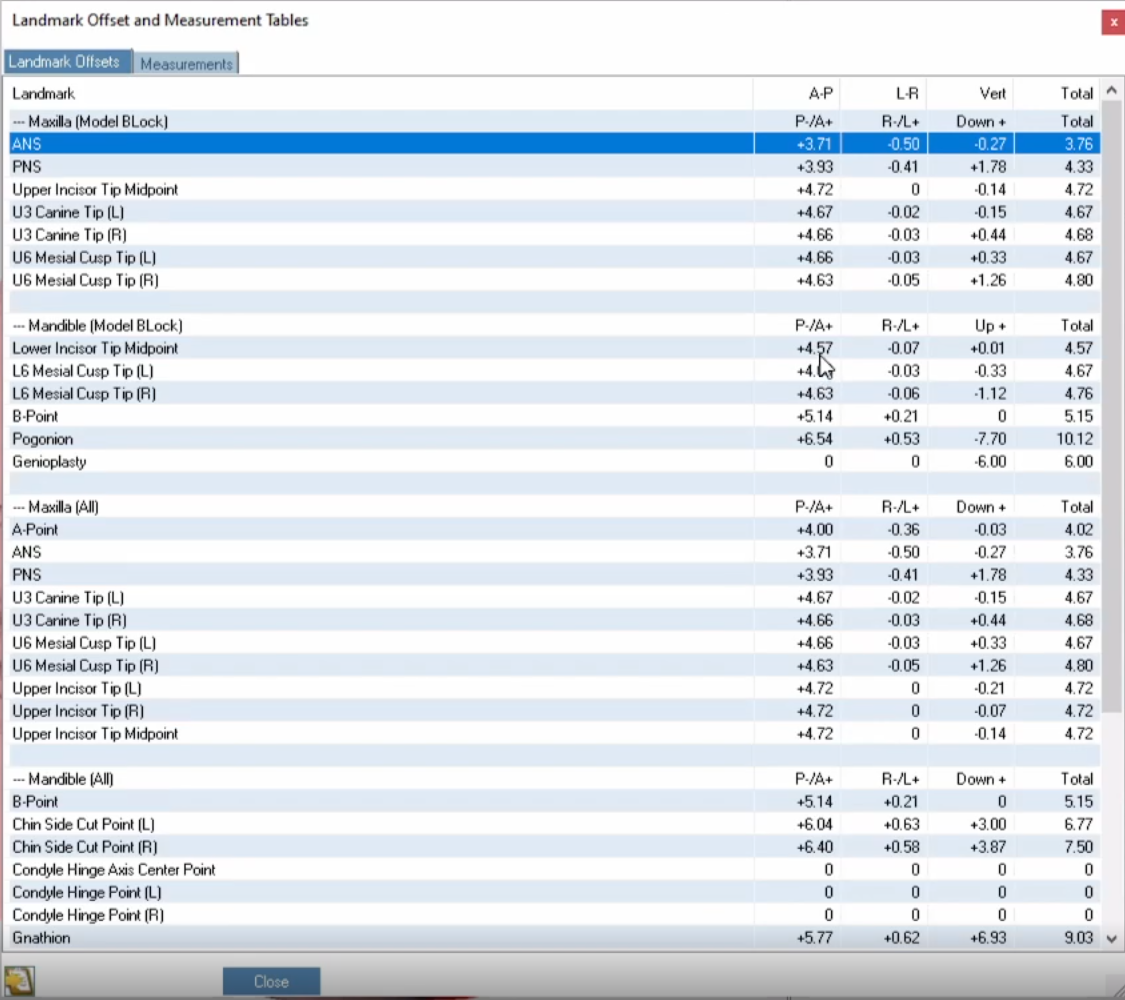Screen dimensions: 1125x1000
Task: Select the Landmark Offsets tab
Action: [66, 62]
